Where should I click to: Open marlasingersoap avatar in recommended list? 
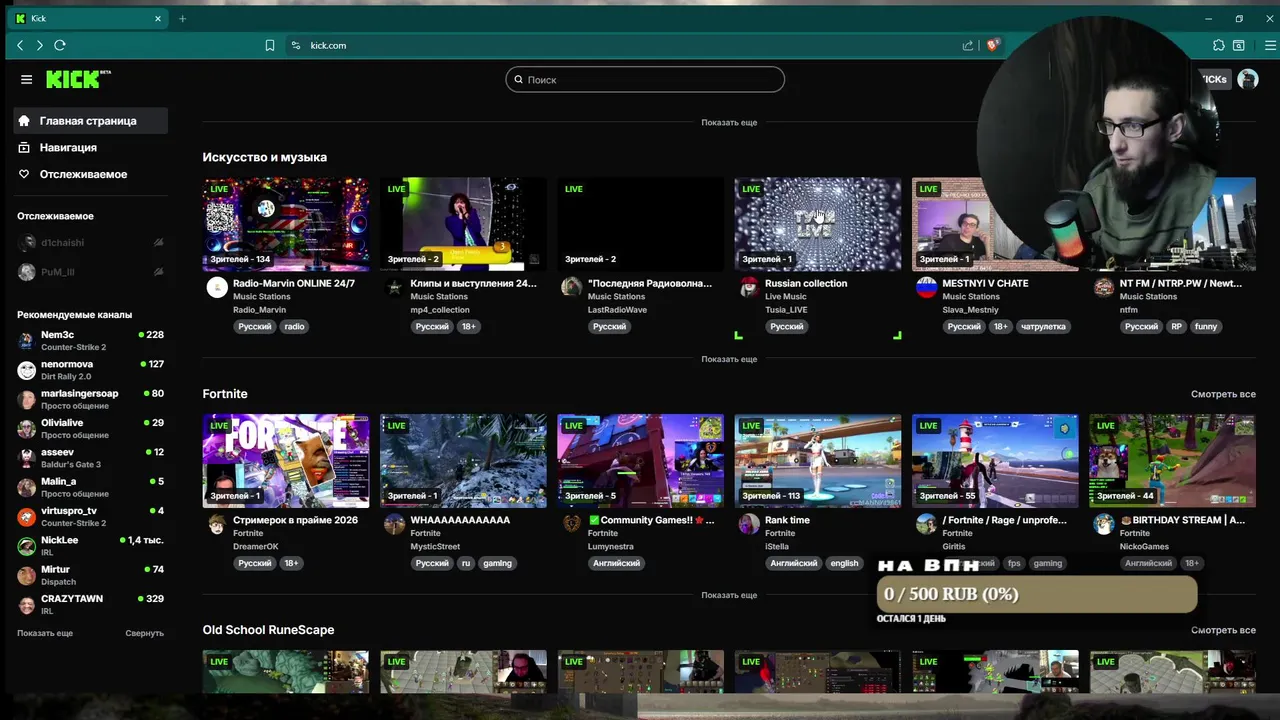pos(27,399)
